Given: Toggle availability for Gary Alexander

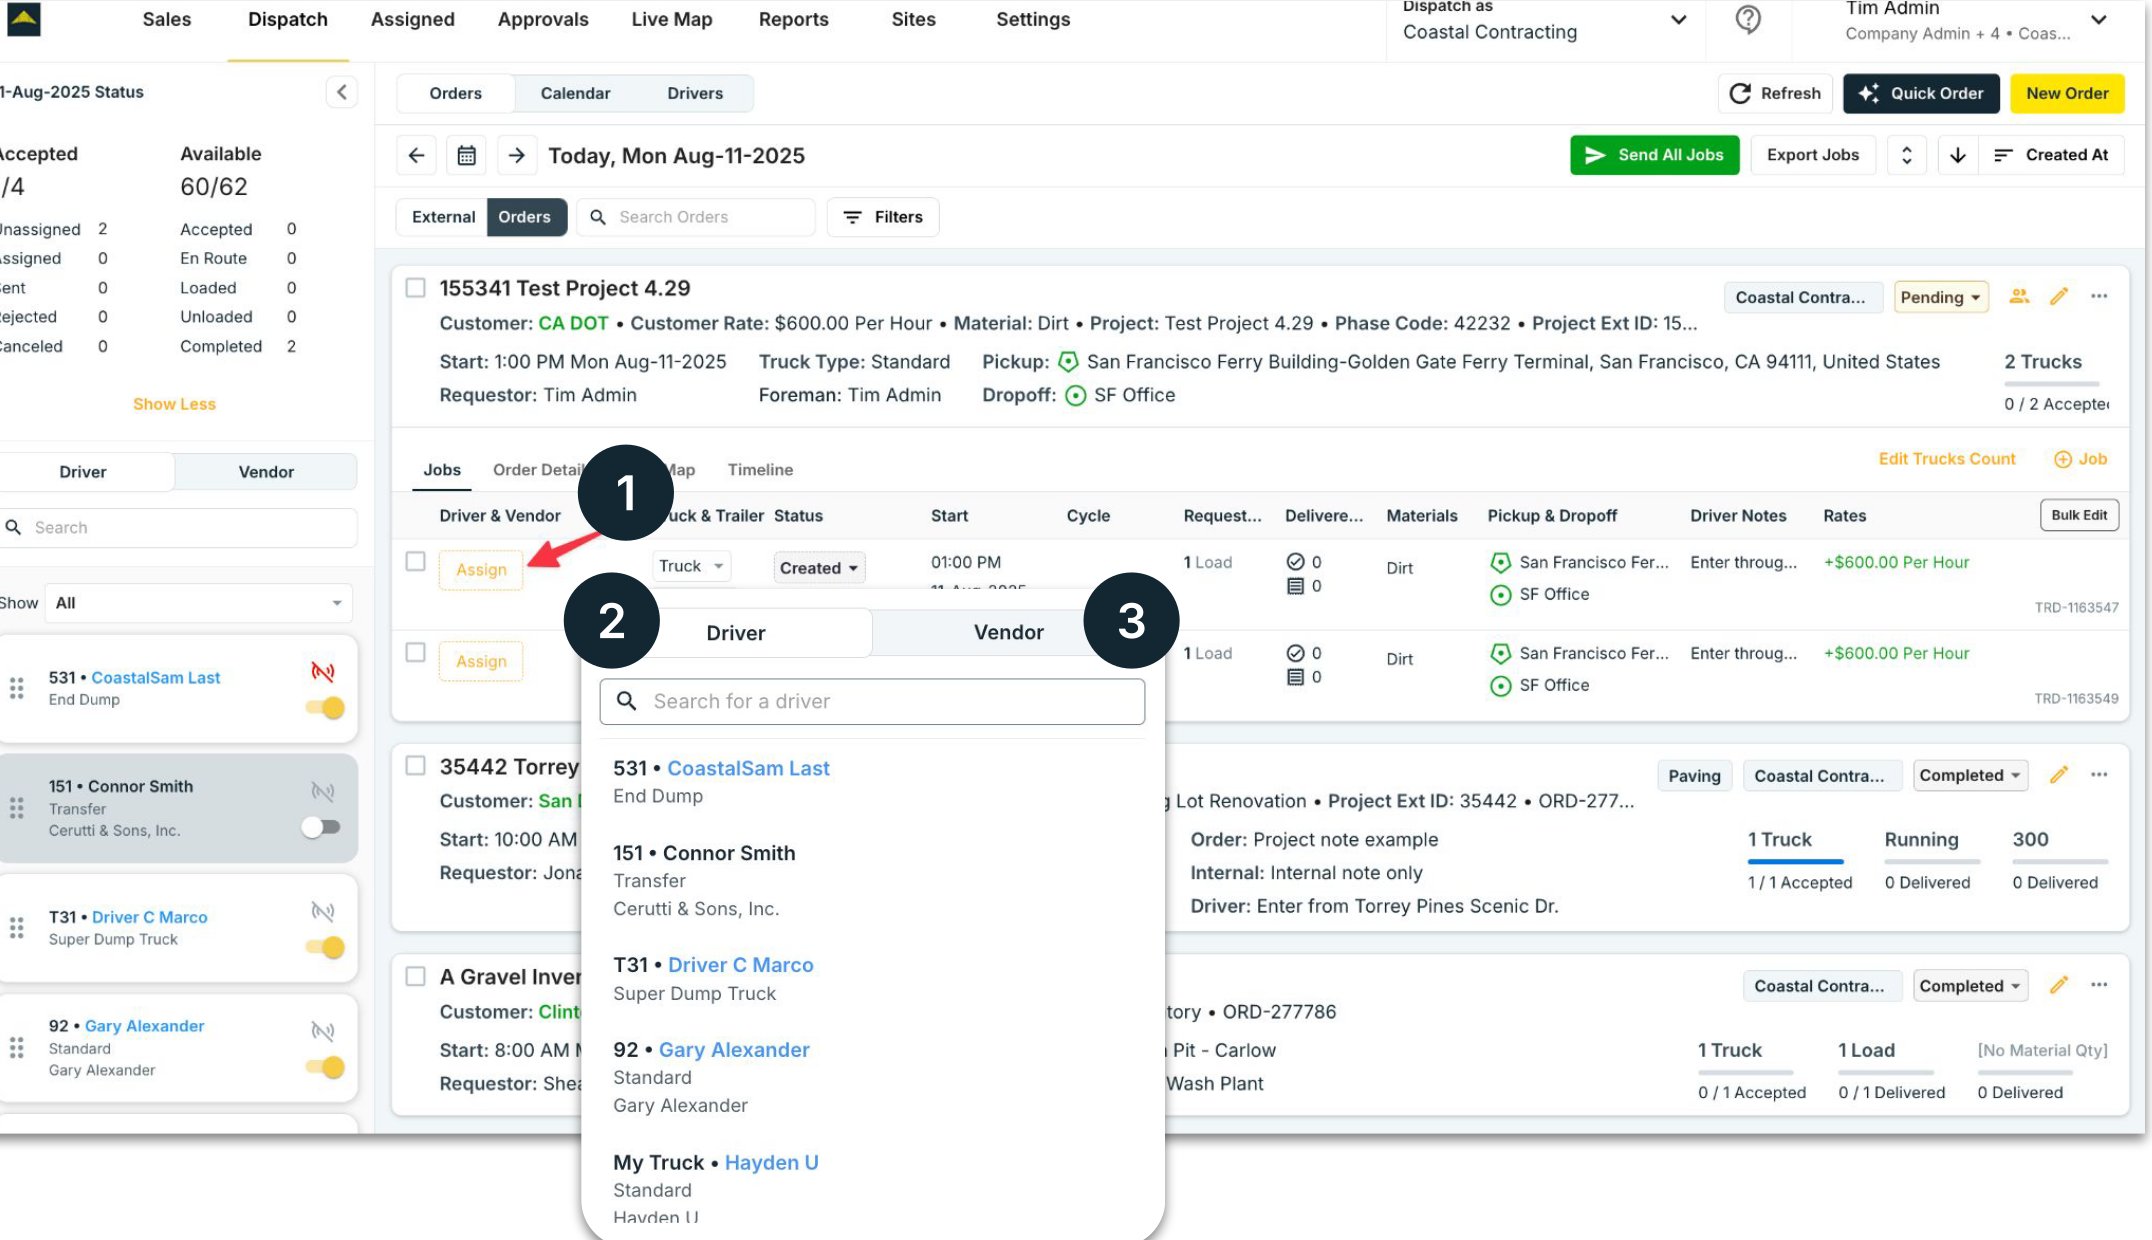Looking at the screenshot, I should (x=325, y=1067).
